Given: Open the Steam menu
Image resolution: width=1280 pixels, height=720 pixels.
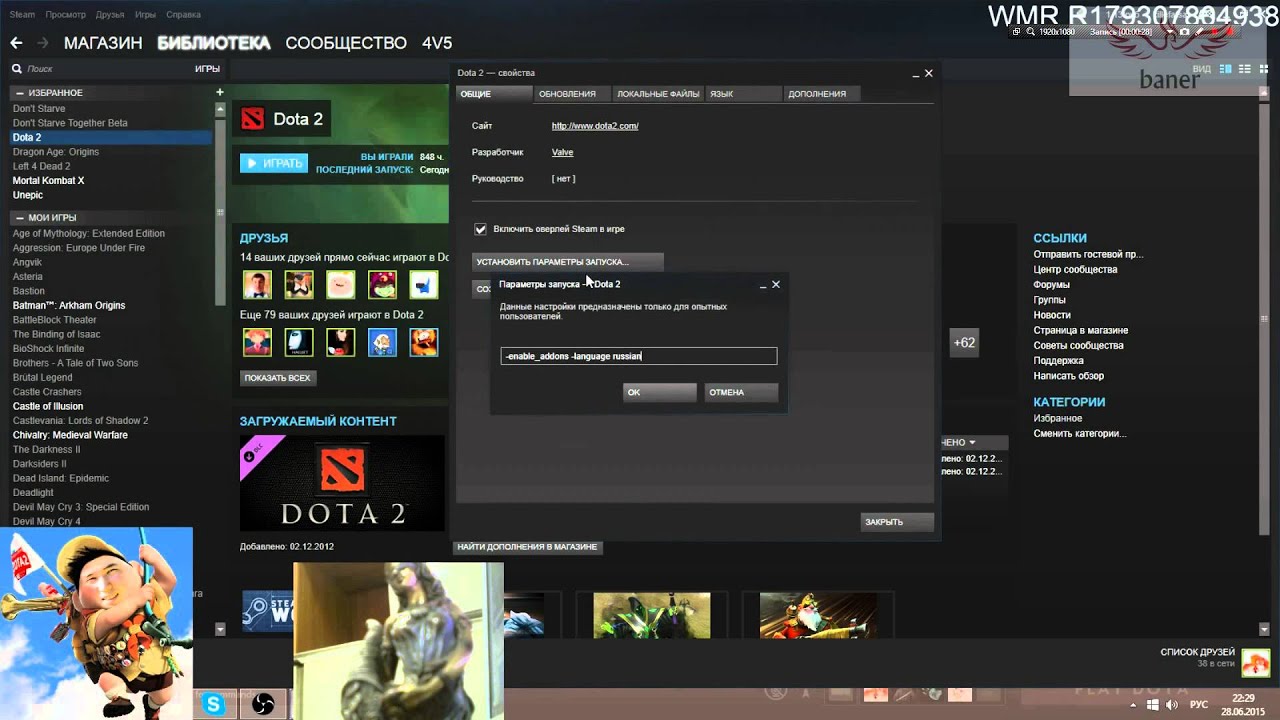Looking at the screenshot, I should coord(22,15).
